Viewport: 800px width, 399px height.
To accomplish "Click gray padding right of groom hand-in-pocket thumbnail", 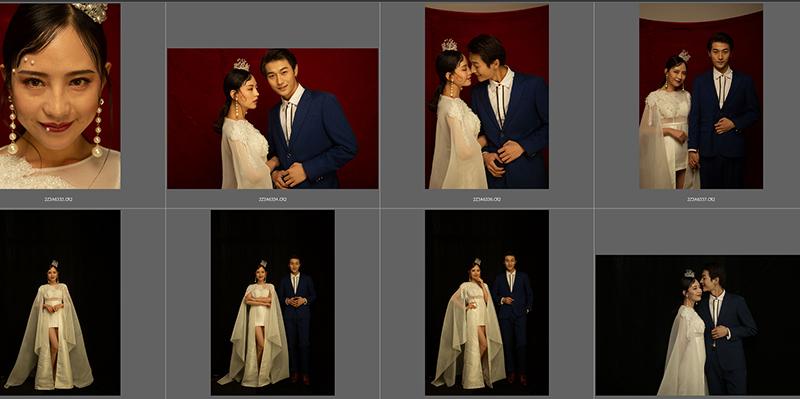I will point(571,303).
